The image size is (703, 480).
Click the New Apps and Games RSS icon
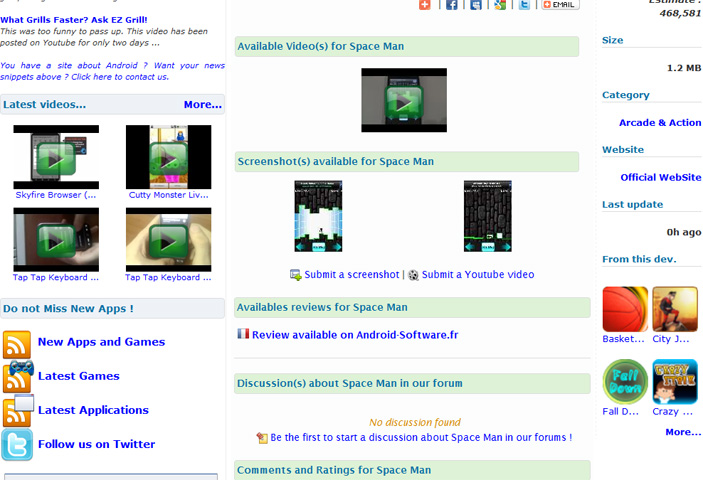click(x=17, y=344)
